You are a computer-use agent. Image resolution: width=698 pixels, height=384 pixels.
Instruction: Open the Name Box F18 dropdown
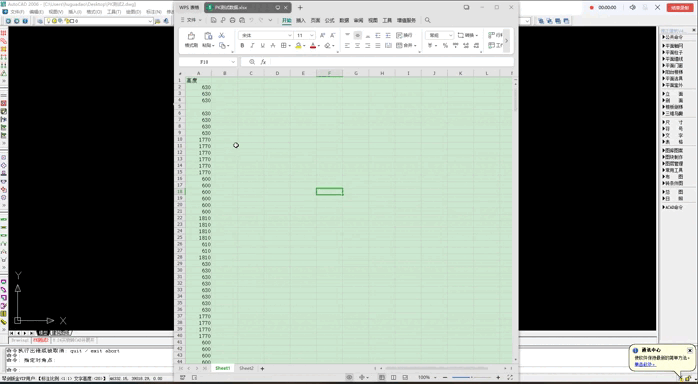233,62
